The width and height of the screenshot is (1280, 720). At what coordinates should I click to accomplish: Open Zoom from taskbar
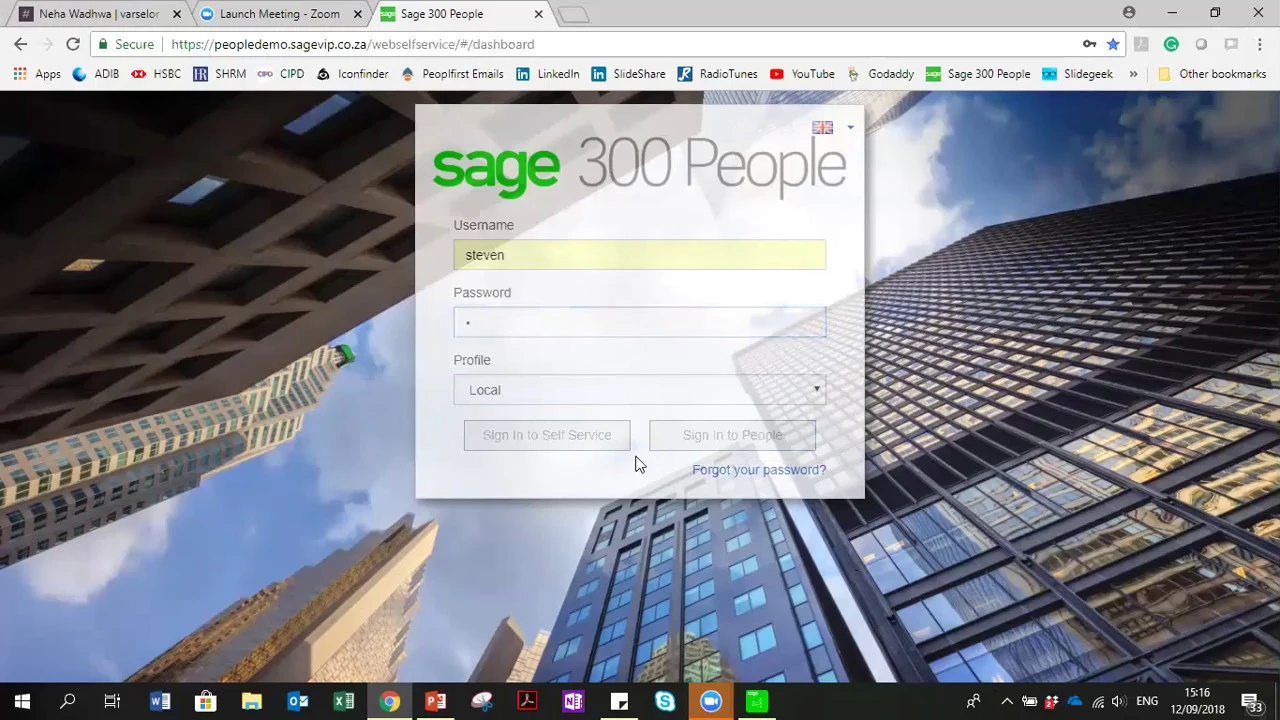(x=711, y=702)
